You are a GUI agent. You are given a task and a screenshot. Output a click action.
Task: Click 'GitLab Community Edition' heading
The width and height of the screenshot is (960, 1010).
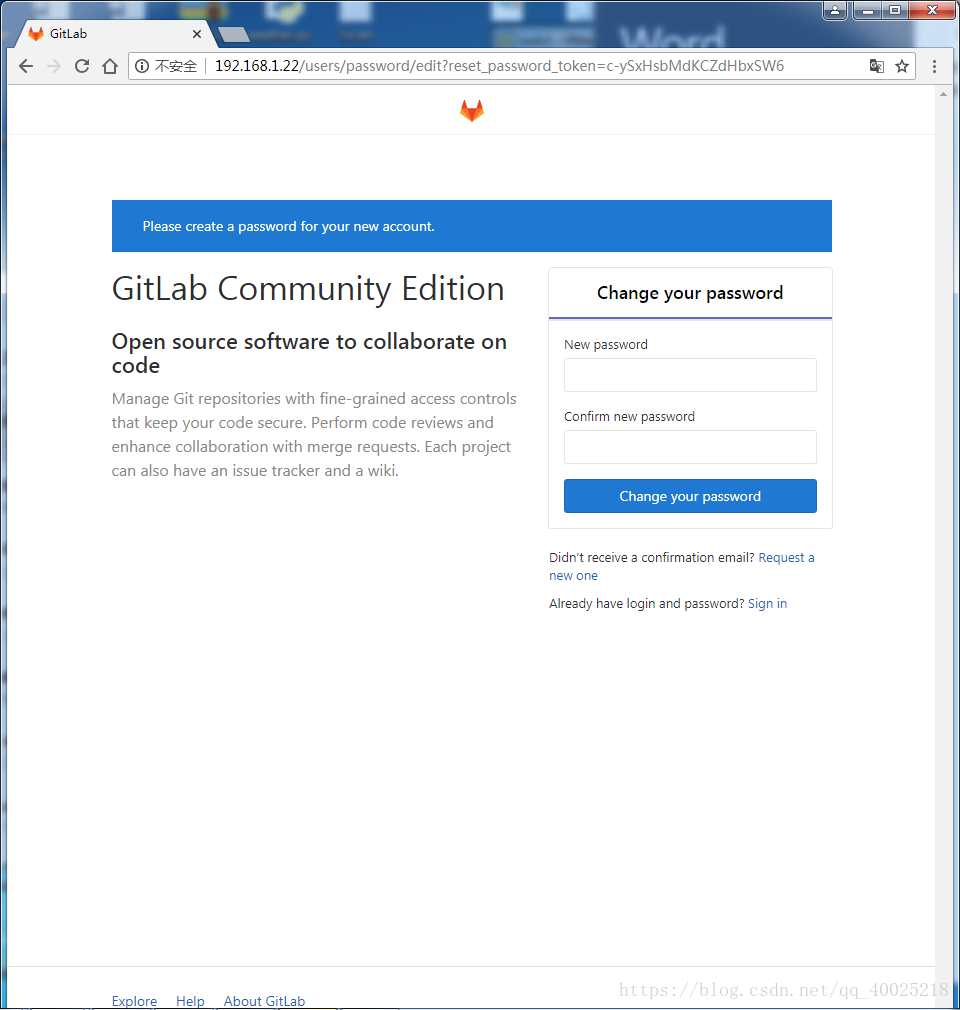pyautogui.click(x=308, y=288)
